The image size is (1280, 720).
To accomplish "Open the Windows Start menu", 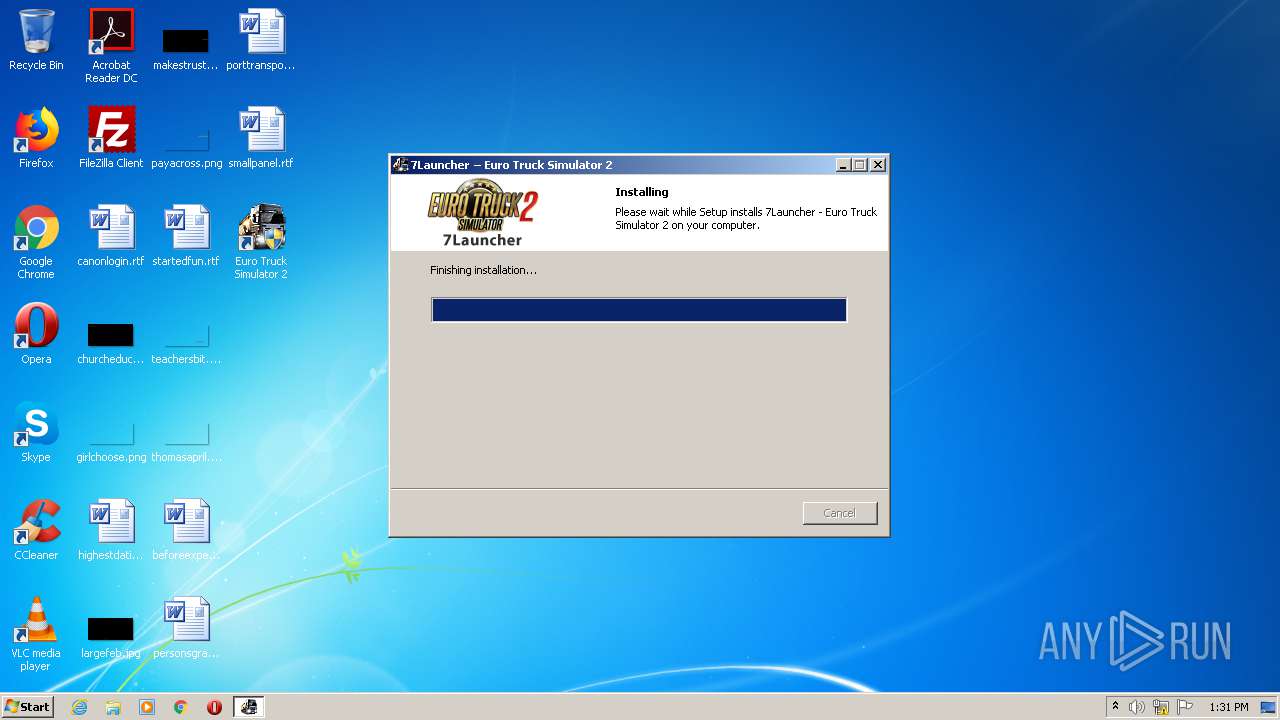I will [28, 707].
